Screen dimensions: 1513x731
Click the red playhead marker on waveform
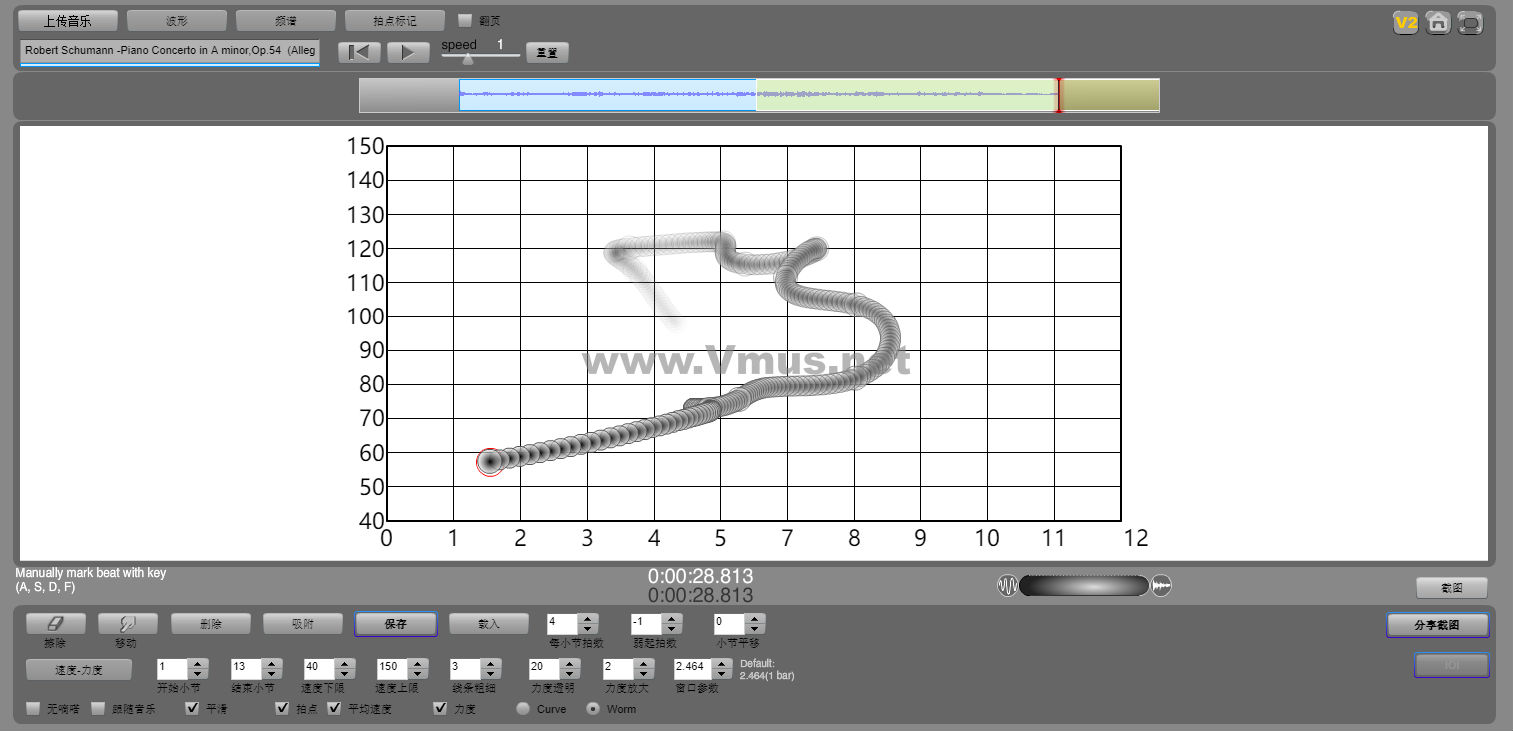pyautogui.click(x=1059, y=95)
